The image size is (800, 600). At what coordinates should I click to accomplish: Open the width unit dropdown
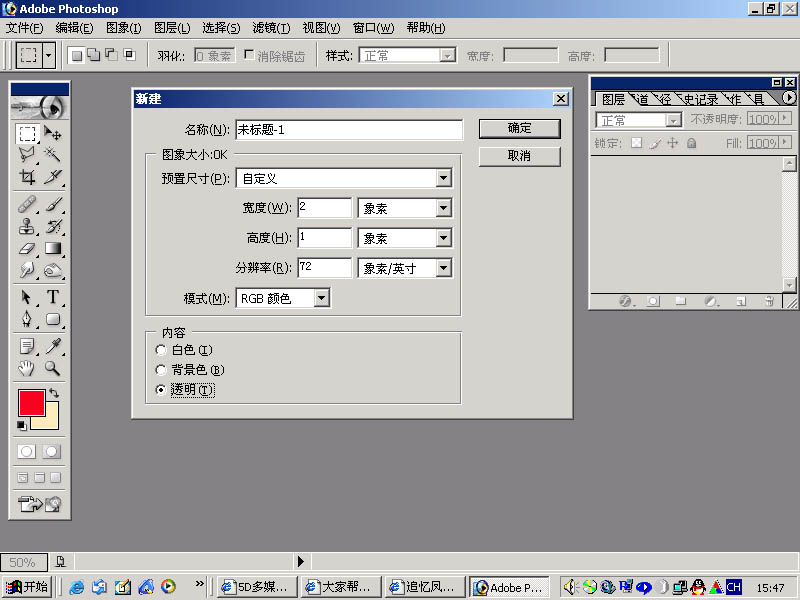coord(443,208)
